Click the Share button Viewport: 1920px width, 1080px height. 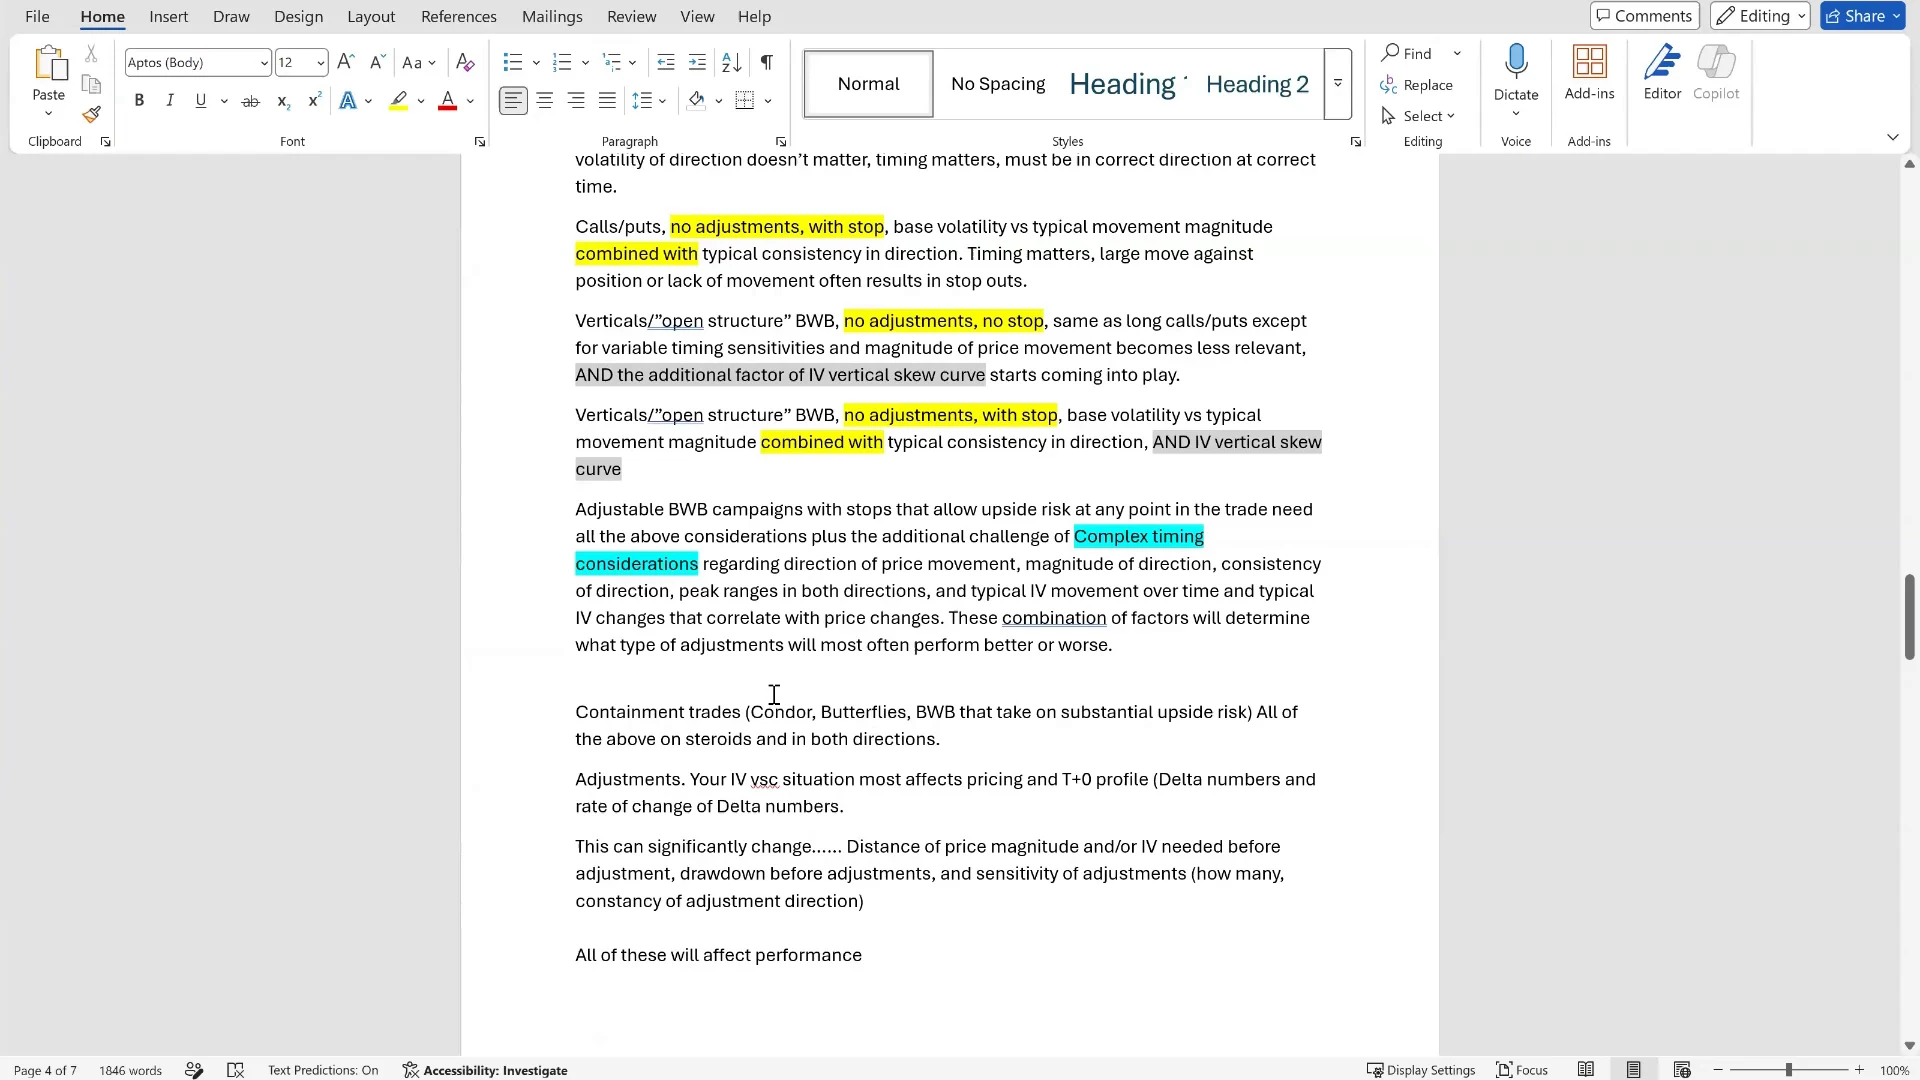(1863, 16)
